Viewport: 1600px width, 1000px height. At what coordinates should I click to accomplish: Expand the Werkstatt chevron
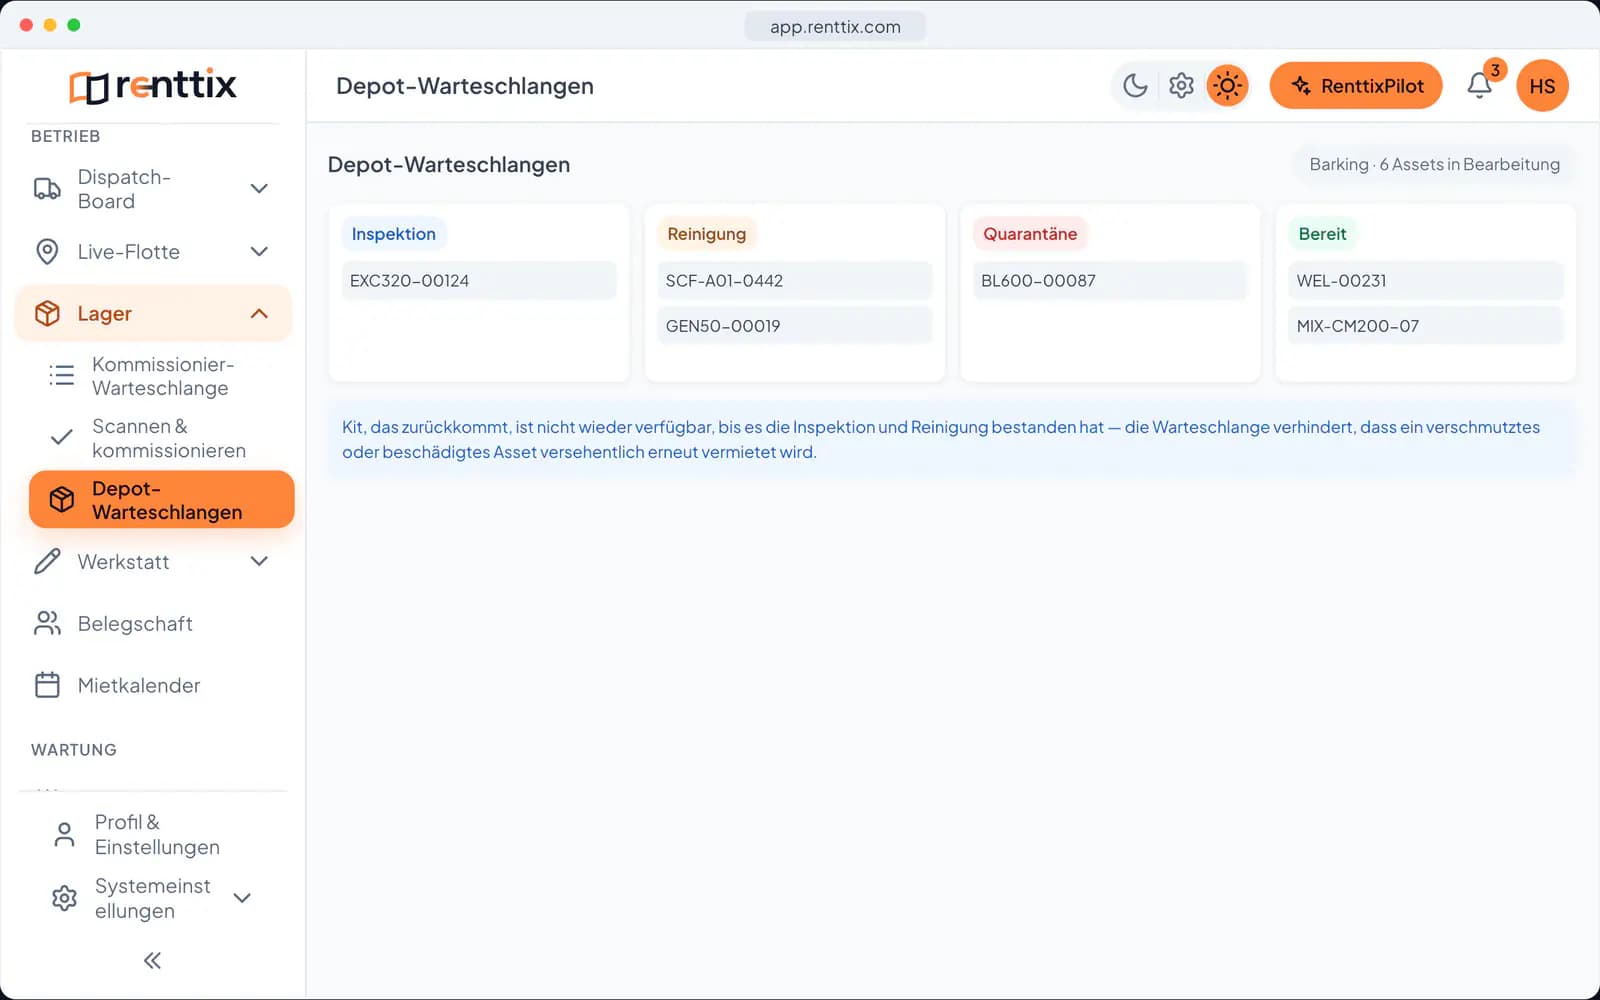(x=259, y=562)
